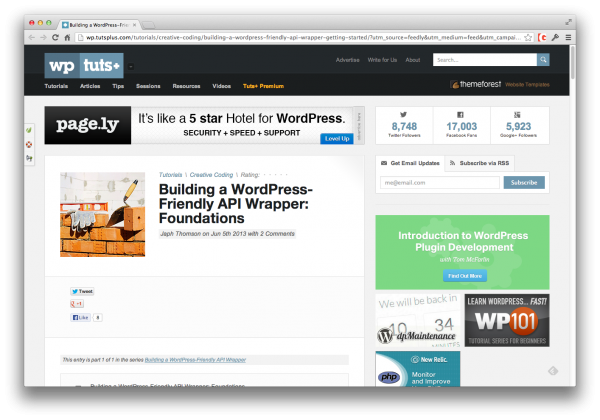Click the Write for Us link

pyautogui.click(x=382, y=60)
